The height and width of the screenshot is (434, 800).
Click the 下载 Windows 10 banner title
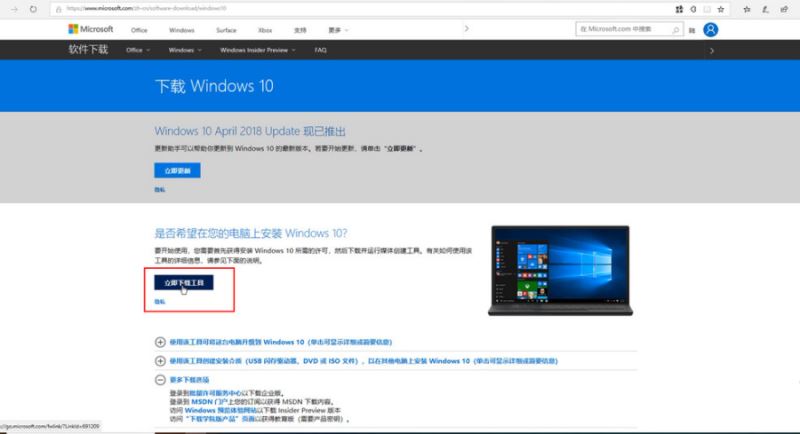point(214,86)
